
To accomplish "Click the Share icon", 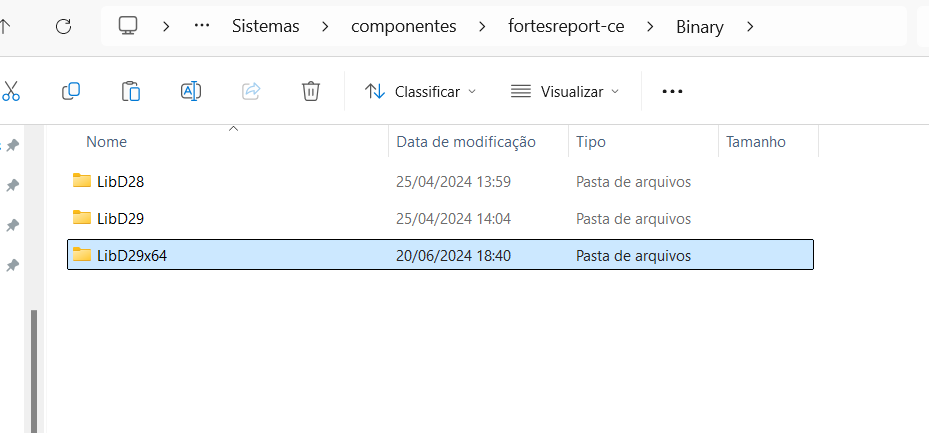I will click(x=251, y=91).
